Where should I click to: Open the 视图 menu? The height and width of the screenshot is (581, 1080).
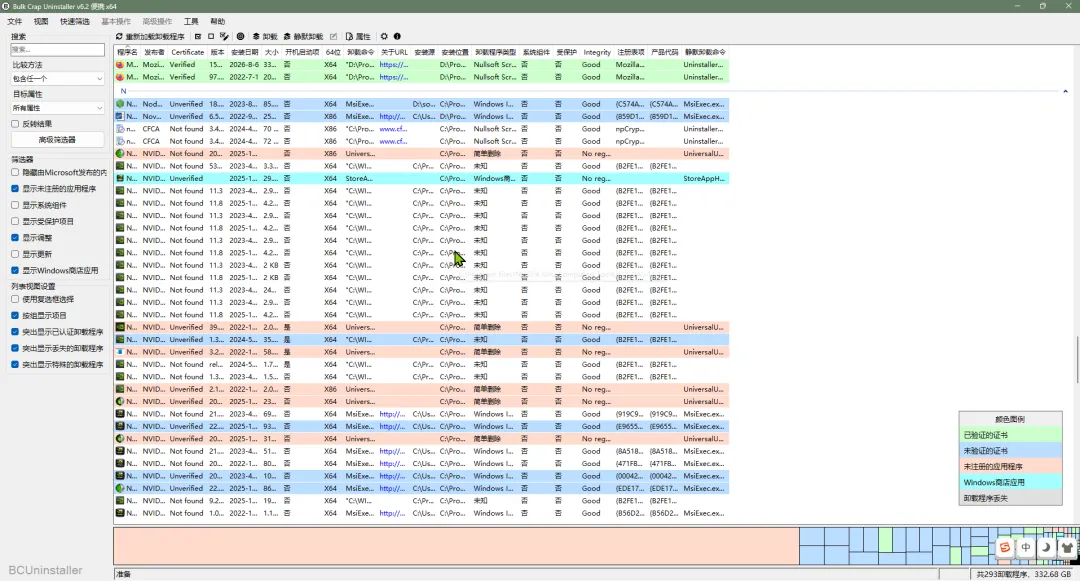coord(41,21)
